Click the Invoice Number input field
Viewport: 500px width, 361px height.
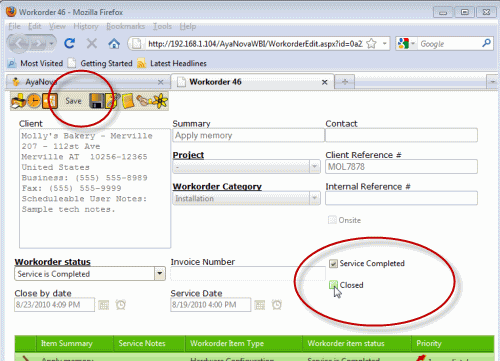click(x=248, y=274)
